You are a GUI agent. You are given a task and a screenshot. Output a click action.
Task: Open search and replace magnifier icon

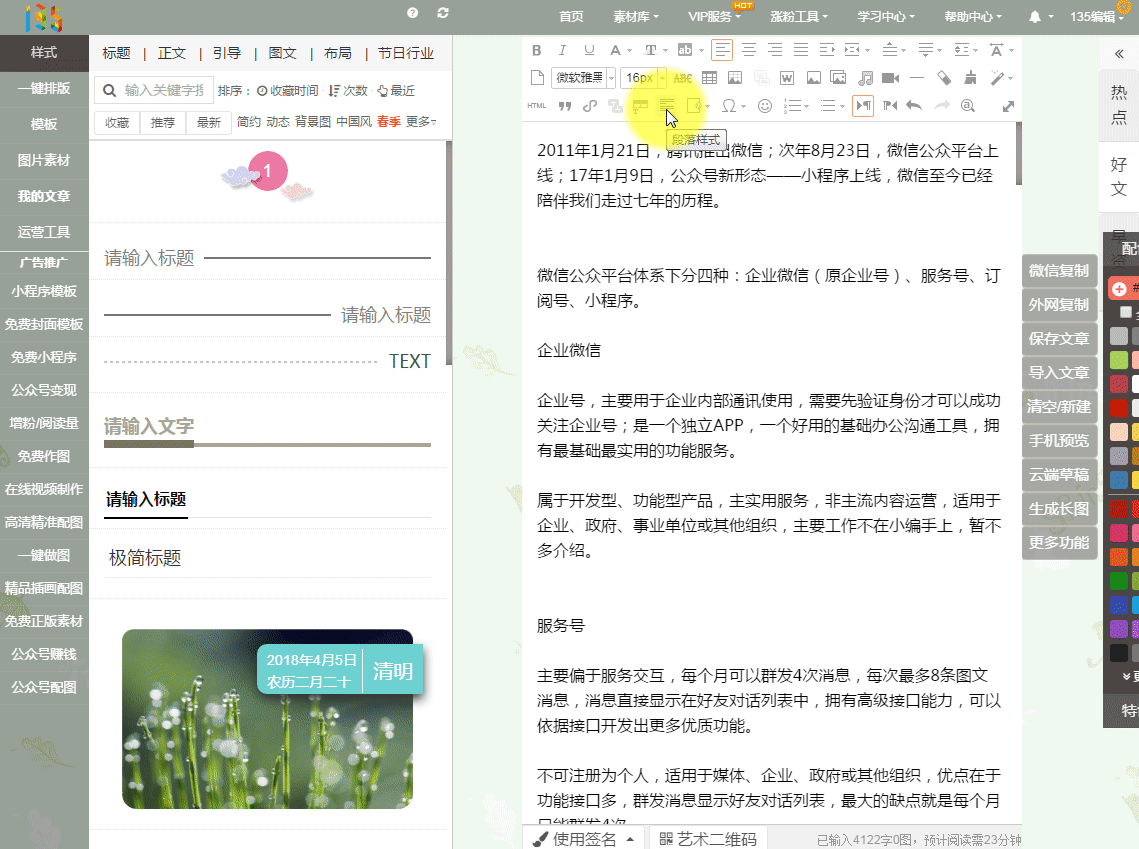point(968,106)
